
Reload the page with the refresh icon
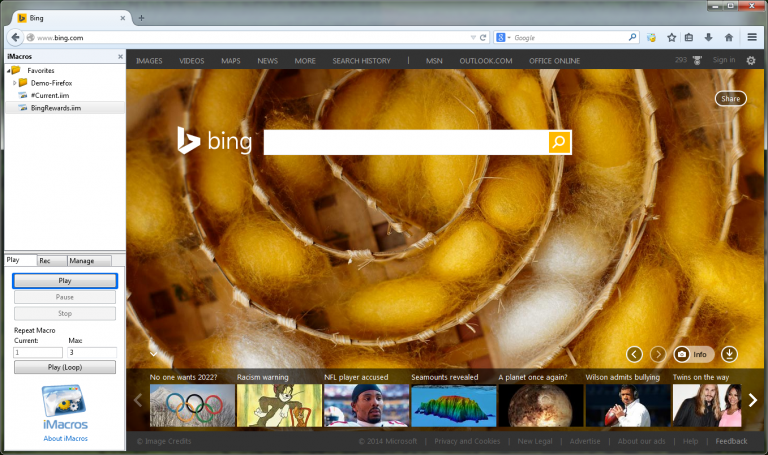coord(483,37)
